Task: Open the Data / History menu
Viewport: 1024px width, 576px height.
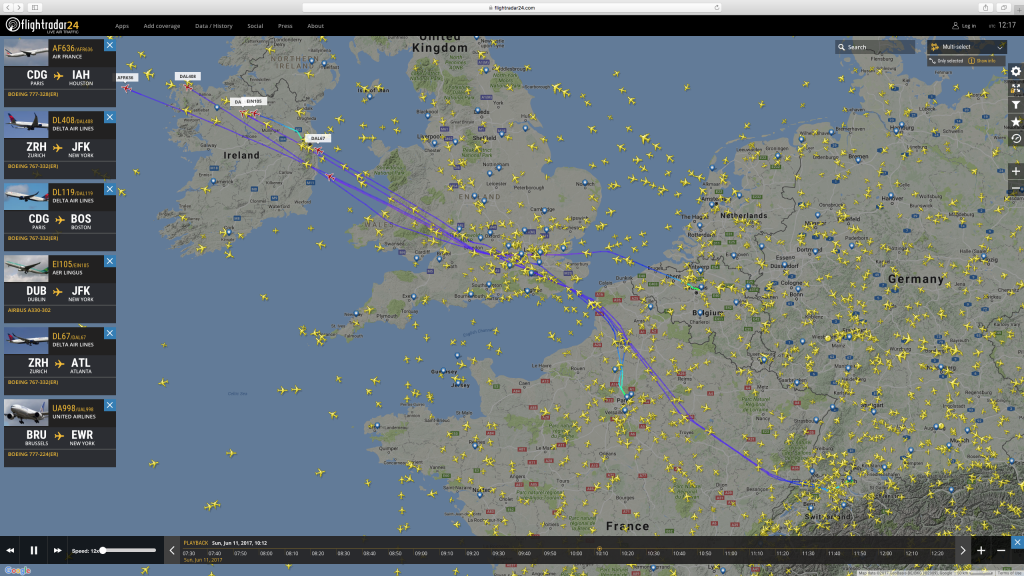Action: tap(214, 26)
